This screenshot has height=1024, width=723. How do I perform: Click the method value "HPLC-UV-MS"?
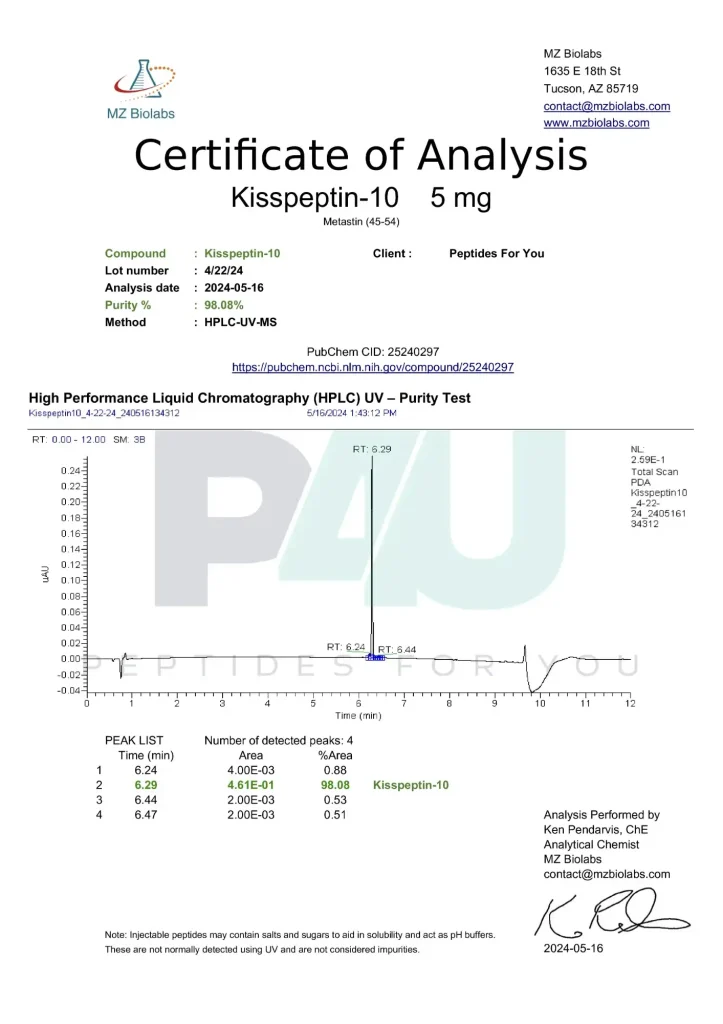(240, 323)
